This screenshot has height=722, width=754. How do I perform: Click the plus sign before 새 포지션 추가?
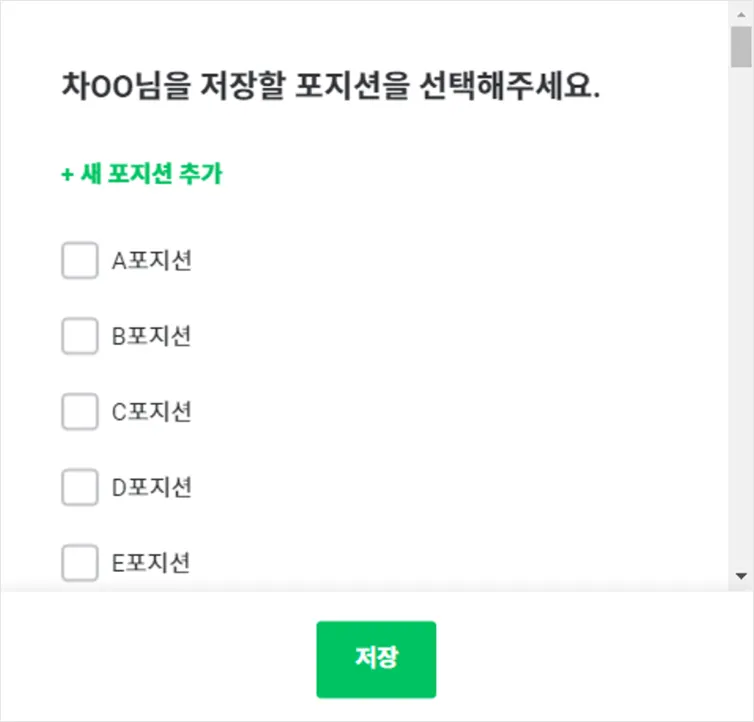[x=67, y=174]
